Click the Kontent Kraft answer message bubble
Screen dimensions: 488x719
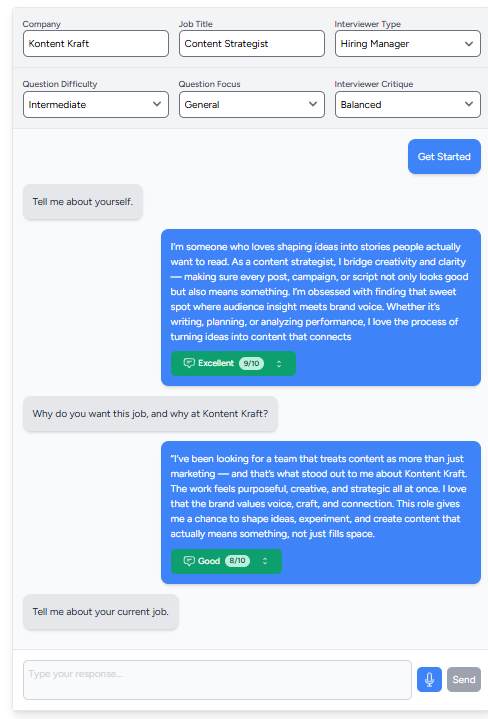[x=321, y=512]
